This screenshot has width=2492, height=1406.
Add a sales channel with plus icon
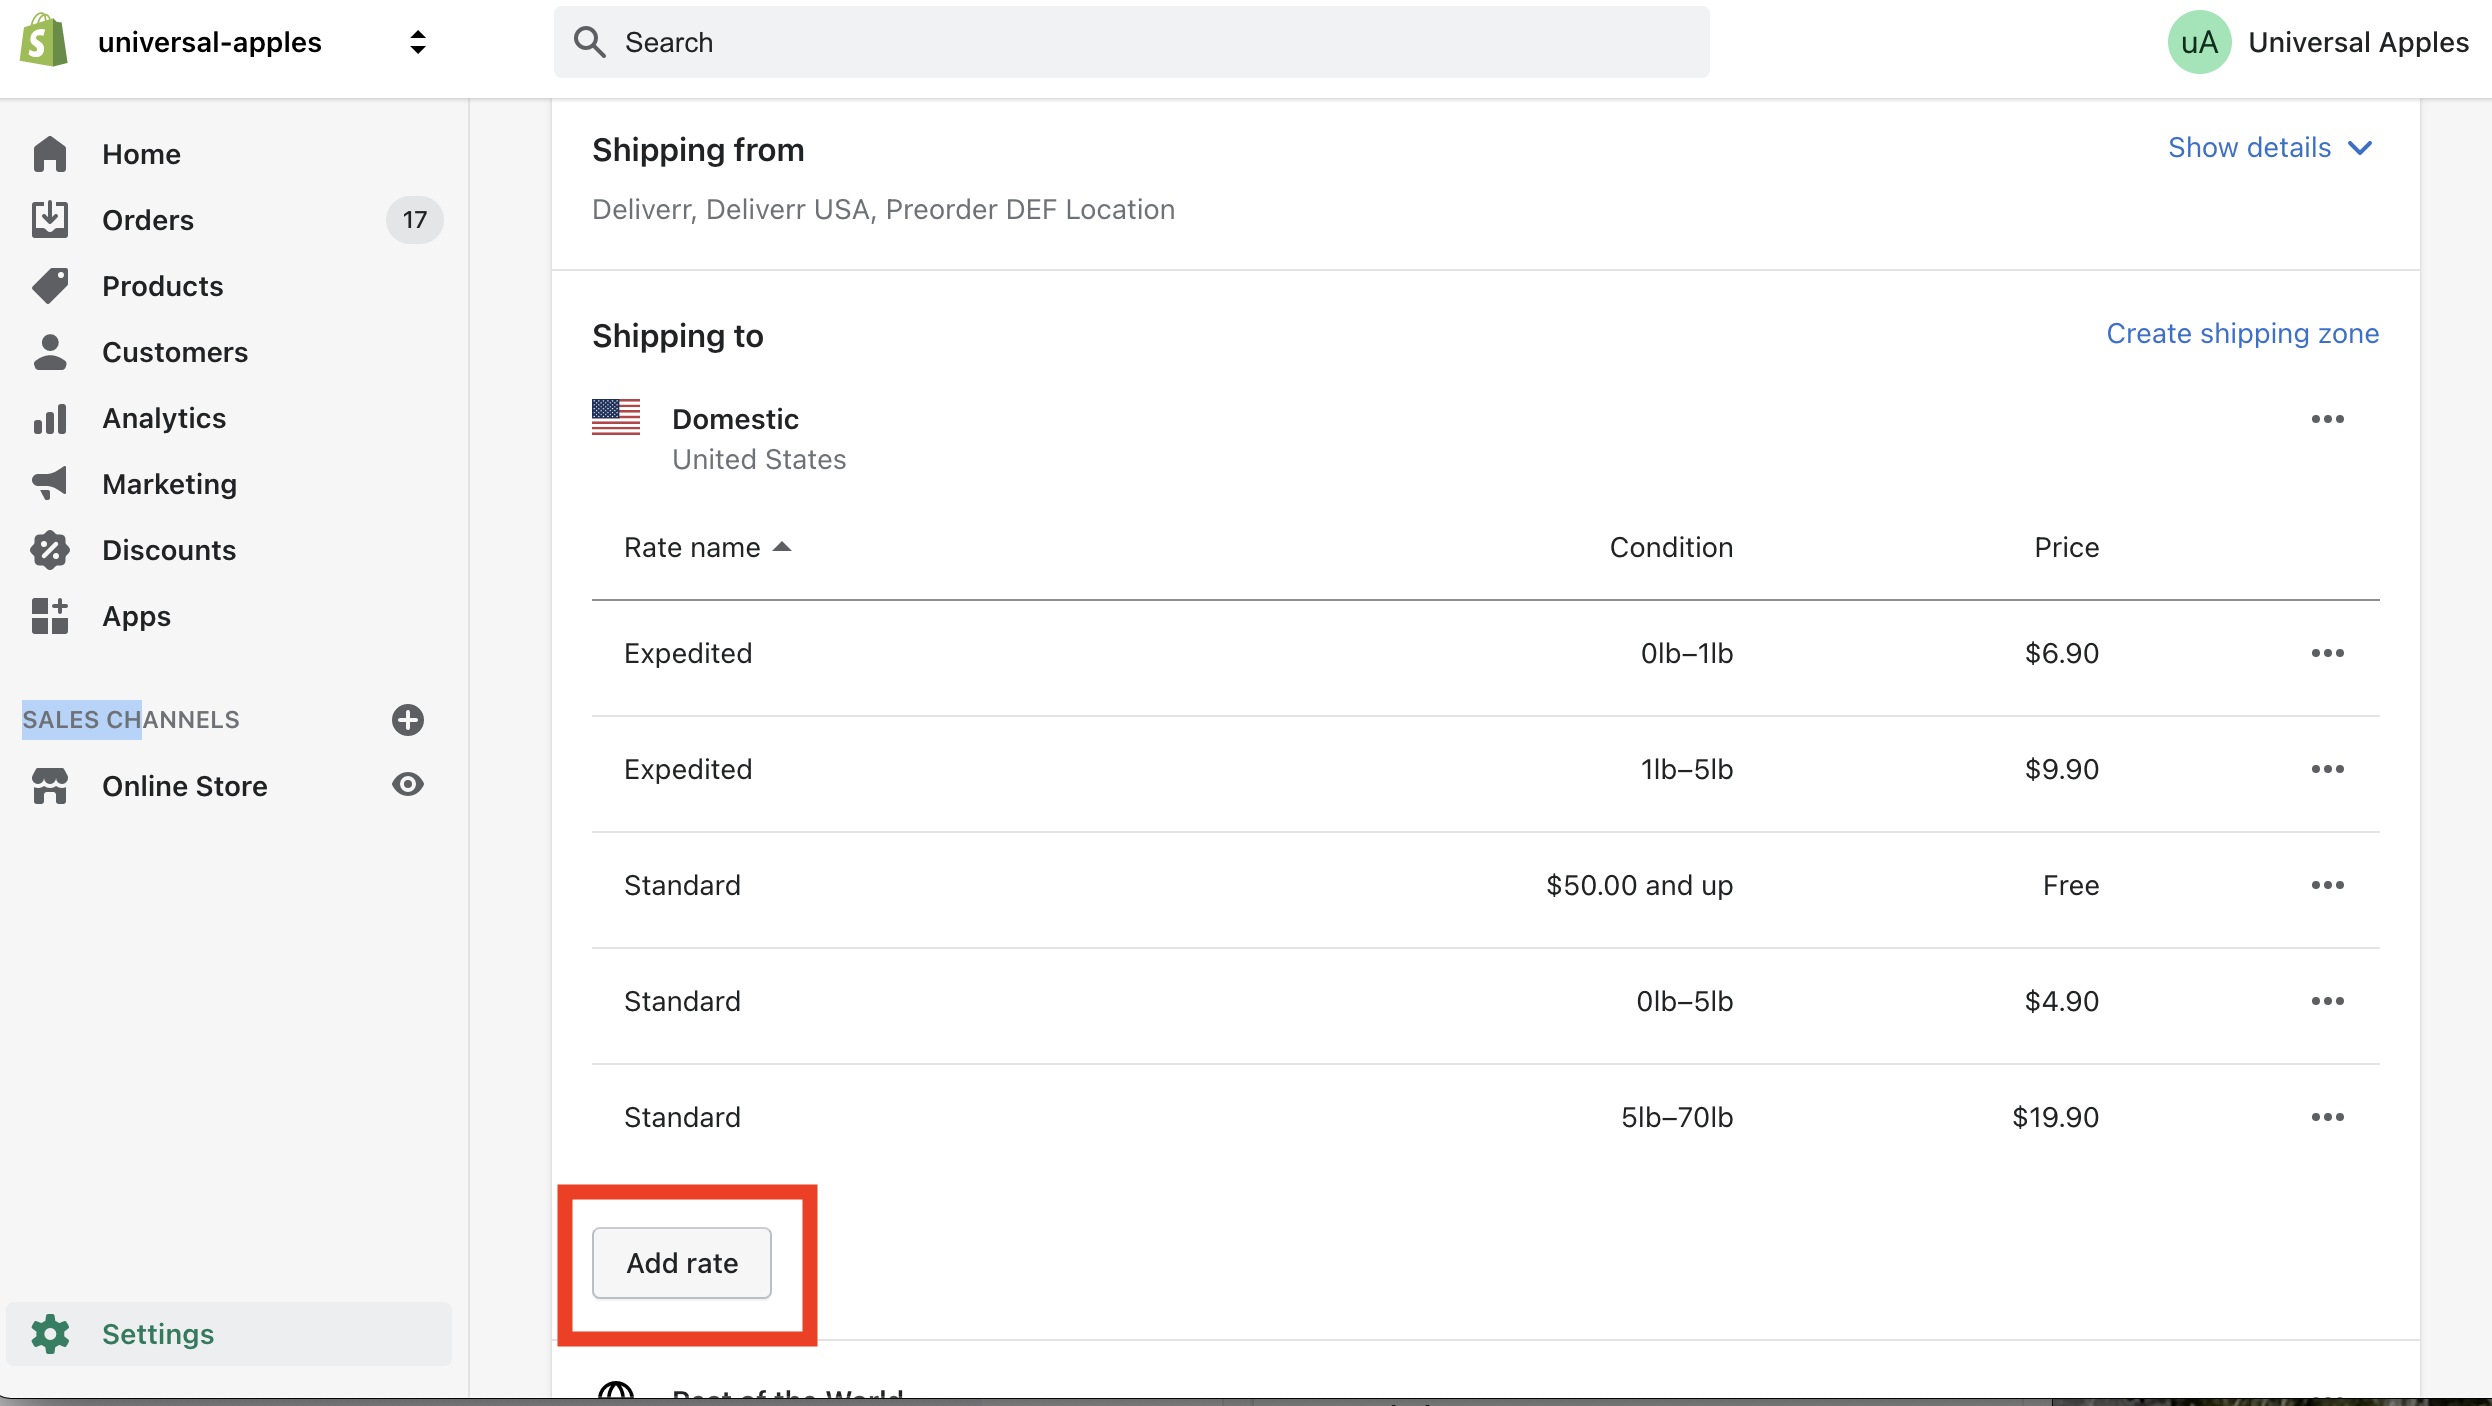pyautogui.click(x=407, y=720)
